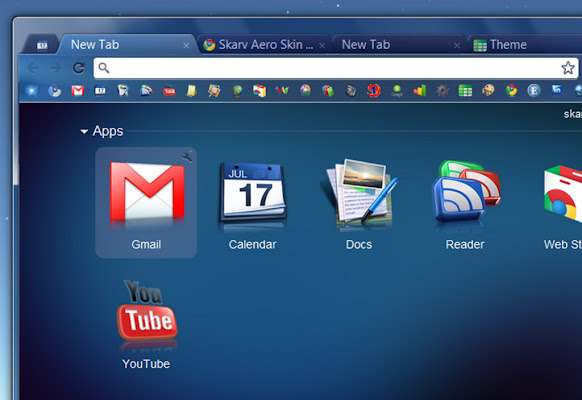582x400 pixels.
Task: Click the Reader label under the icon
Action: point(465,245)
